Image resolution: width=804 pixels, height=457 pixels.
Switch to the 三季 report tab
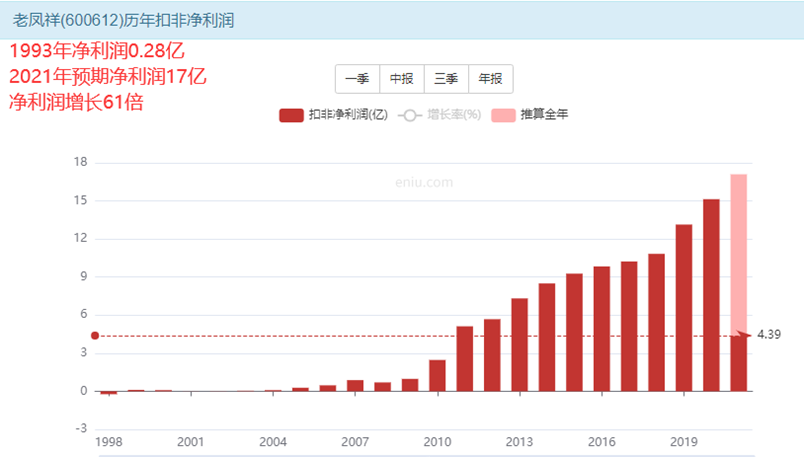446,79
